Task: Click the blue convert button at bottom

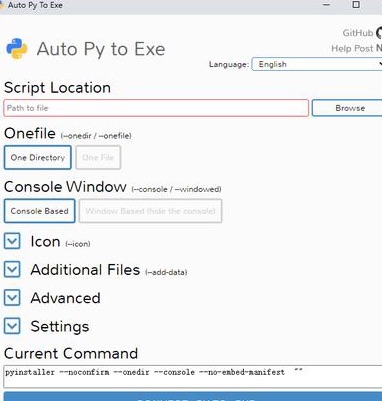Action: tap(193, 397)
